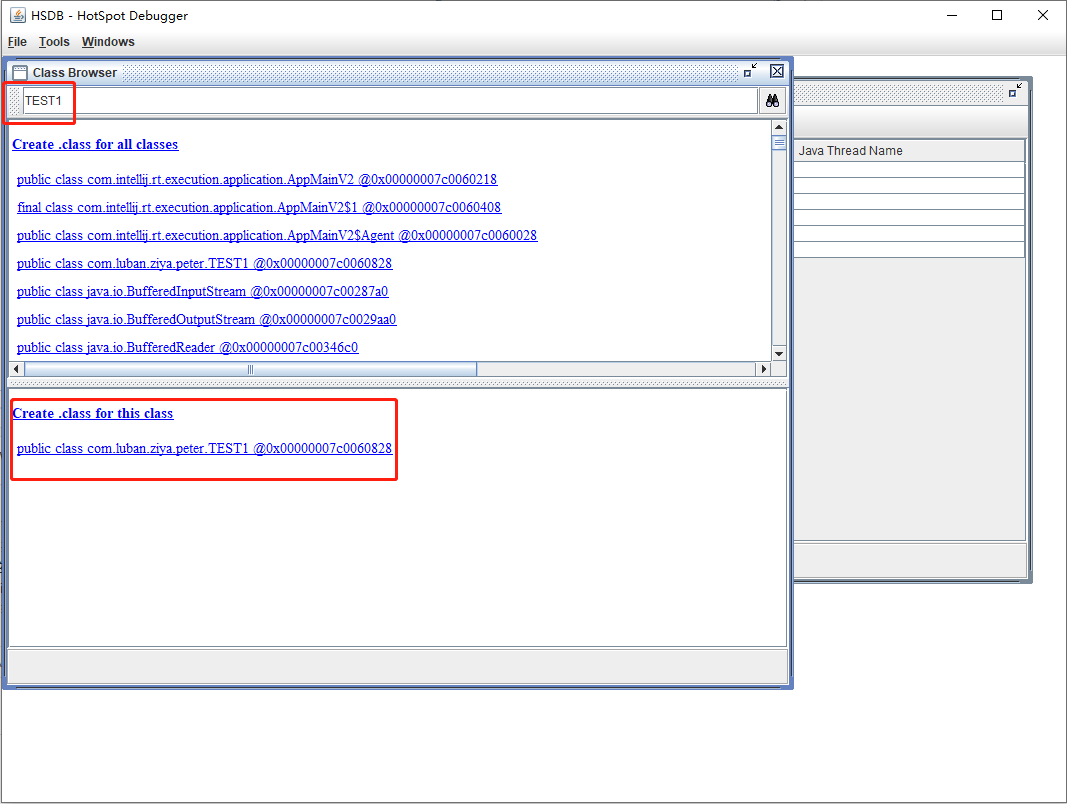Image resolution: width=1067 pixels, height=804 pixels.
Task: Open the AppMainV2$1 final class link
Action: 259,207
